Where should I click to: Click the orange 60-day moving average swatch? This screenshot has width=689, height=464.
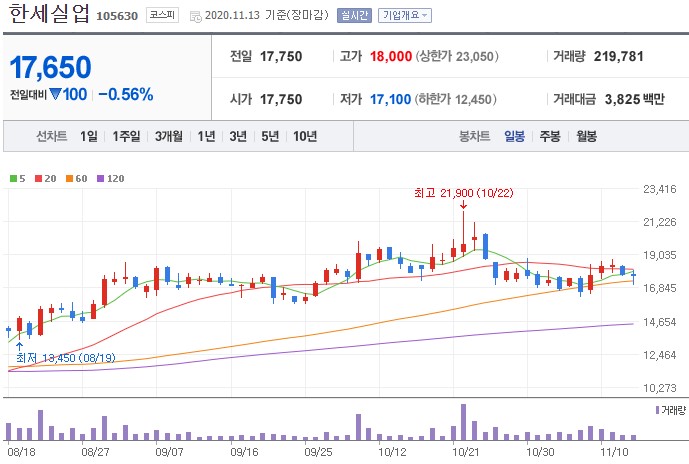[69, 178]
